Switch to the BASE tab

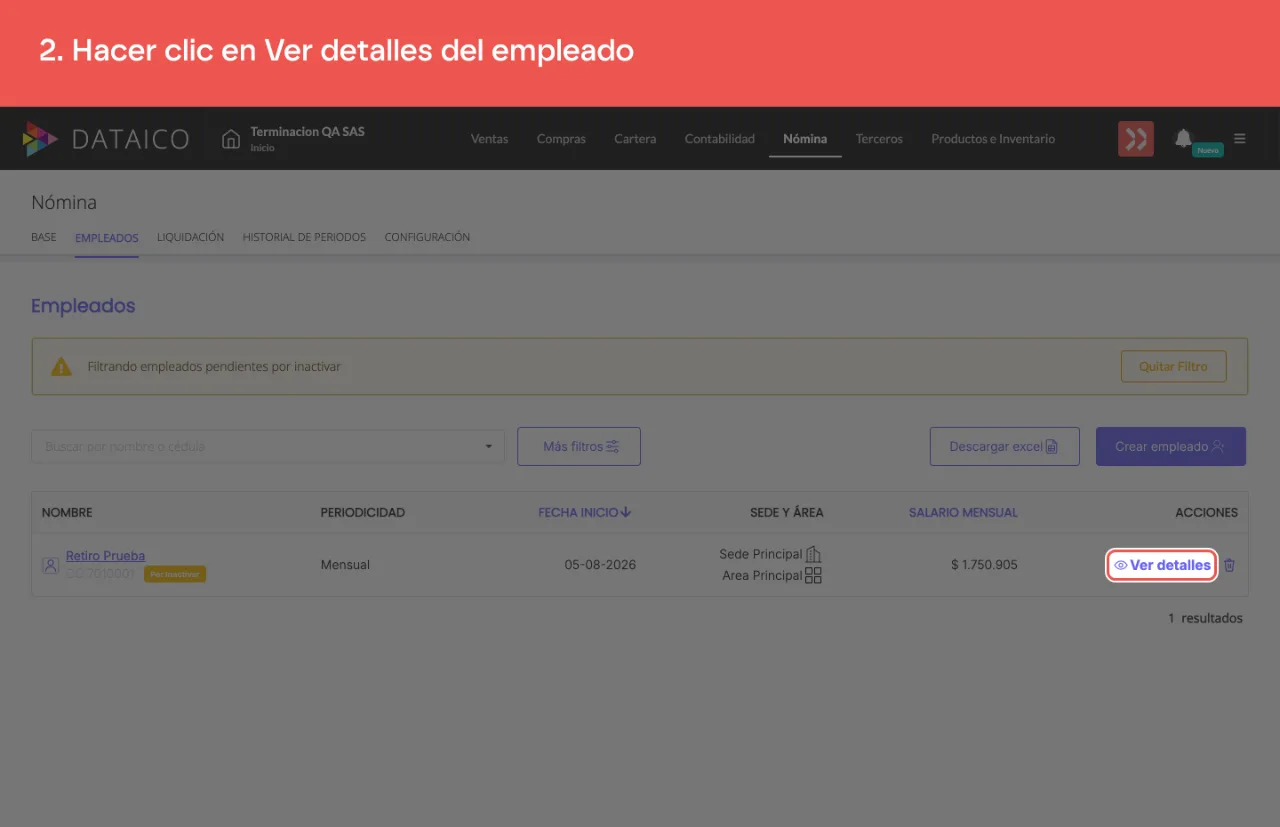point(44,238)
